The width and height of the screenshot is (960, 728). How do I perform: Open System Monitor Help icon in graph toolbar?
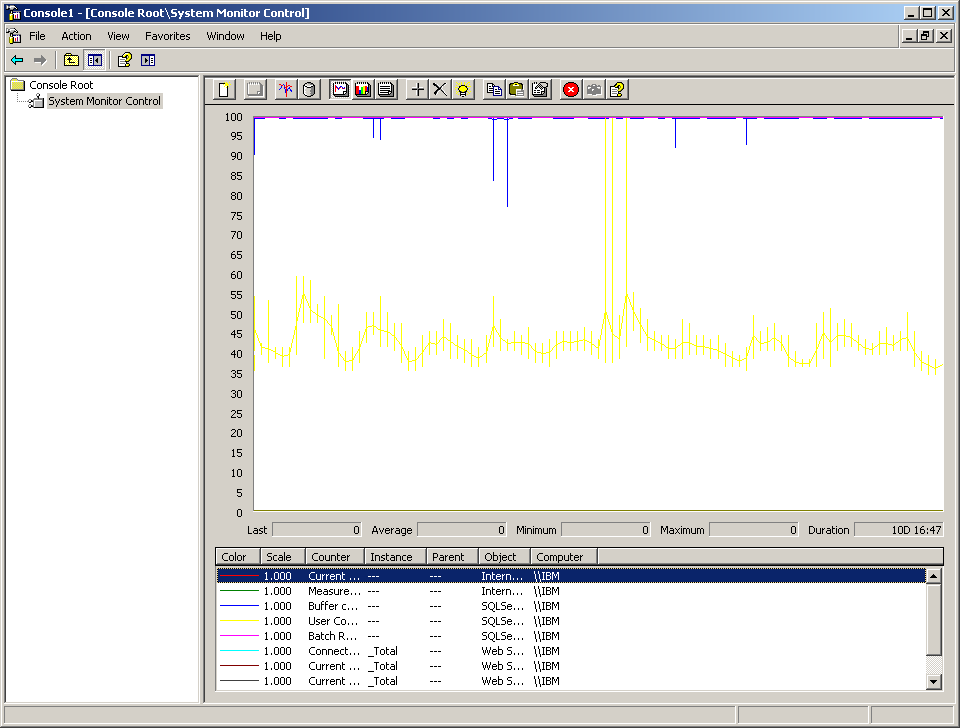click(x=618, y=90)
